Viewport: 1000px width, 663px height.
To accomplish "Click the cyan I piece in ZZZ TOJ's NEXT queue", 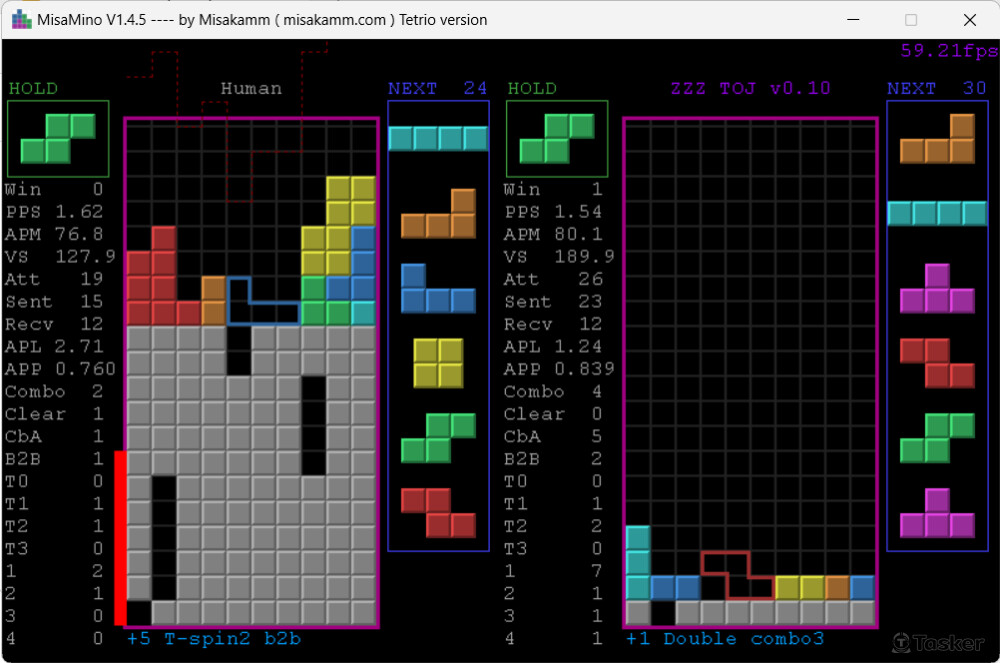I will click(x=937, y=213).
